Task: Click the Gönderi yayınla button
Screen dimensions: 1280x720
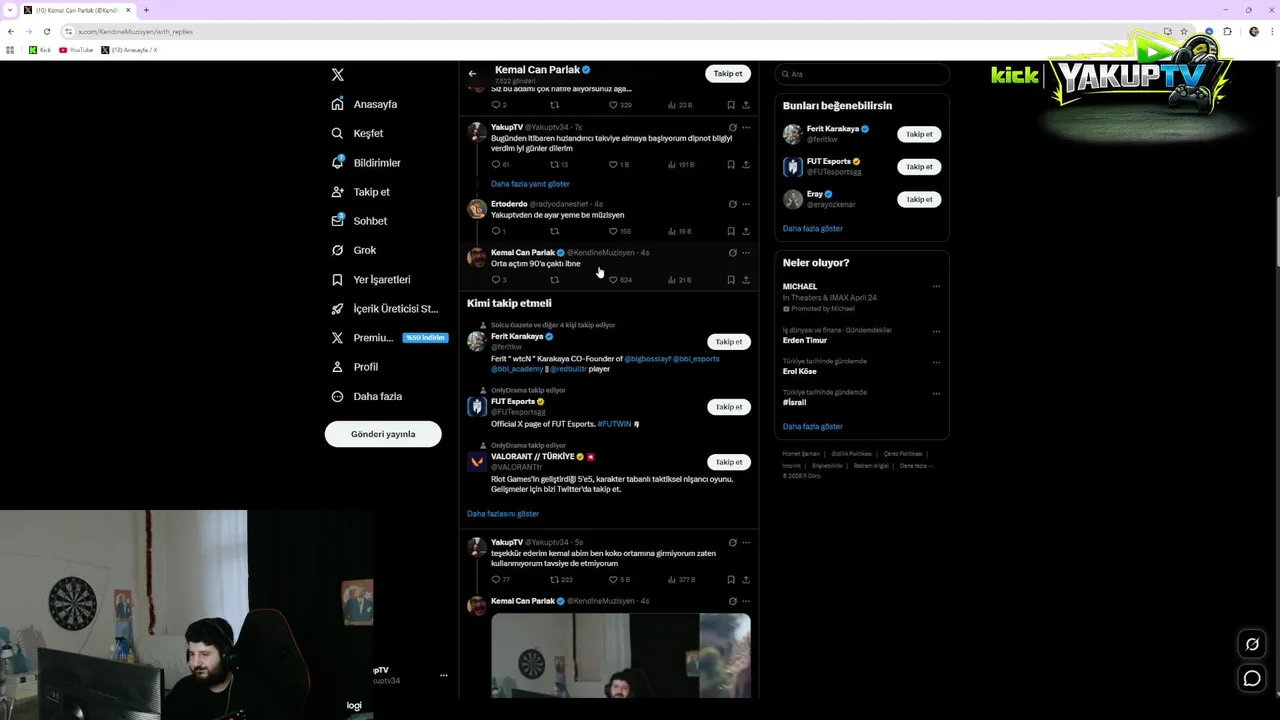Action: (x=383, y=434)
